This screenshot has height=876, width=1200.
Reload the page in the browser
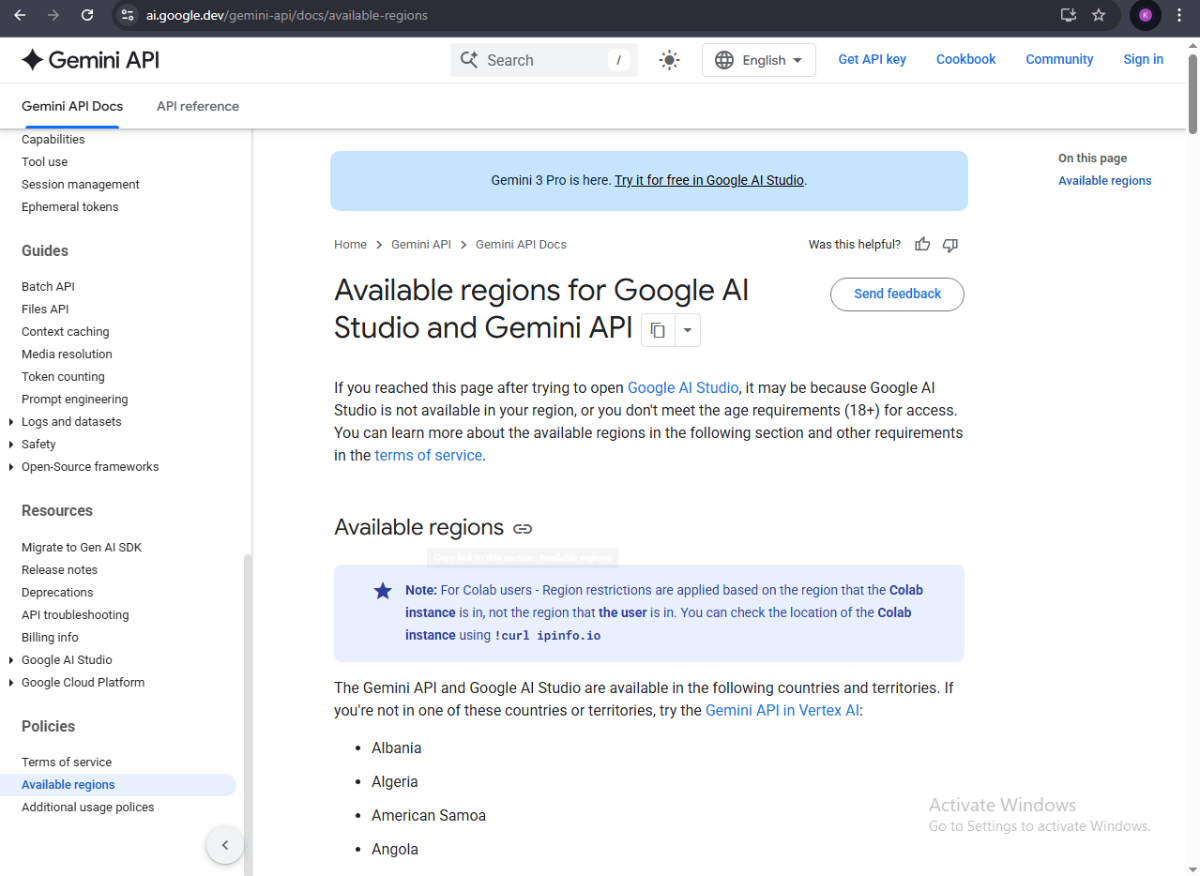(x=87, y=15)
